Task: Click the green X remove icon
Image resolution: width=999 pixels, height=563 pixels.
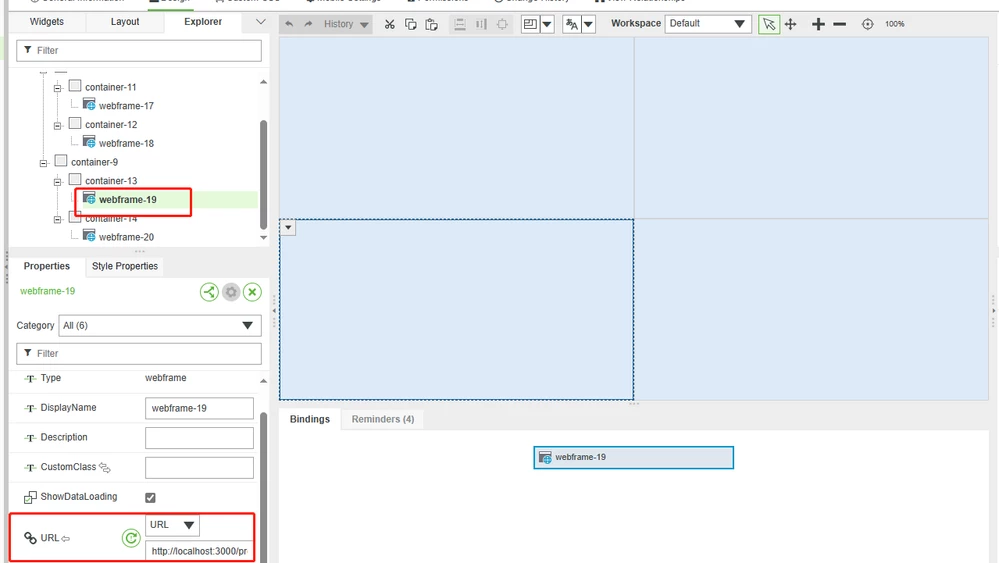Action: pyautogui.click(x=252, y=292)
